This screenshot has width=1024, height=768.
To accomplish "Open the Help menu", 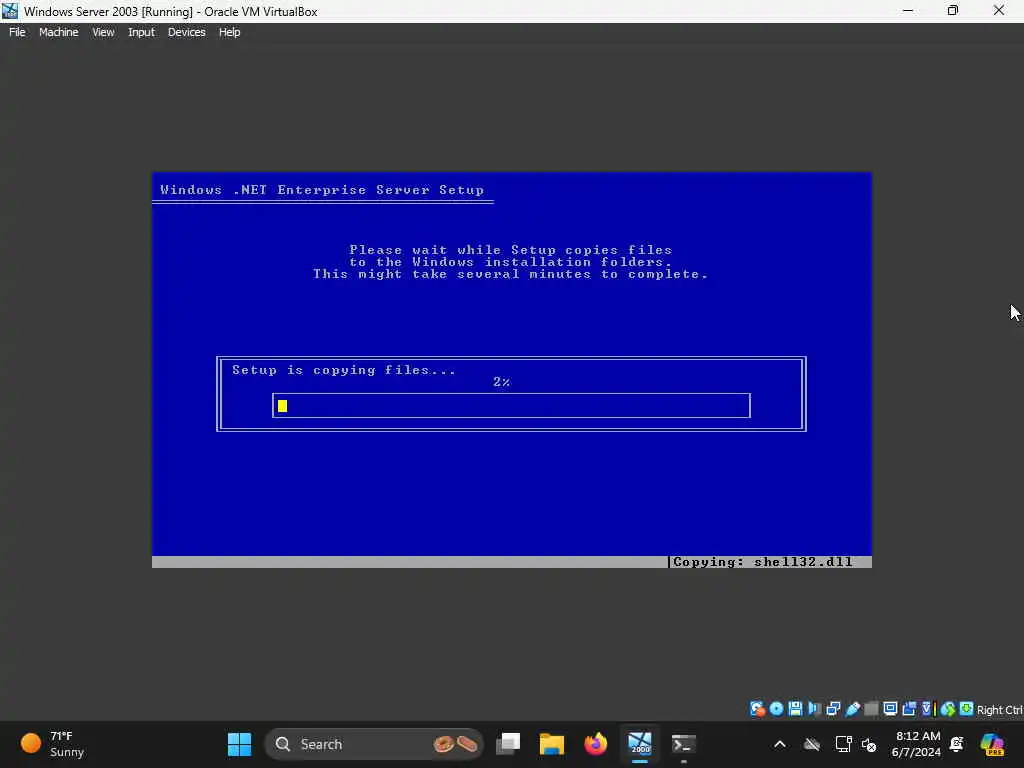I will [229, 32].
